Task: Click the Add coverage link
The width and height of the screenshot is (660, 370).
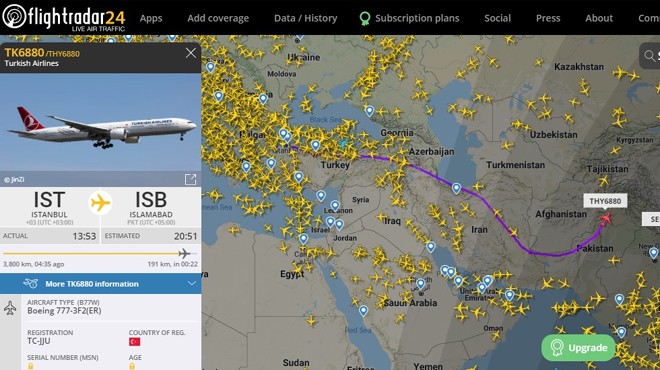Action: 218,18
